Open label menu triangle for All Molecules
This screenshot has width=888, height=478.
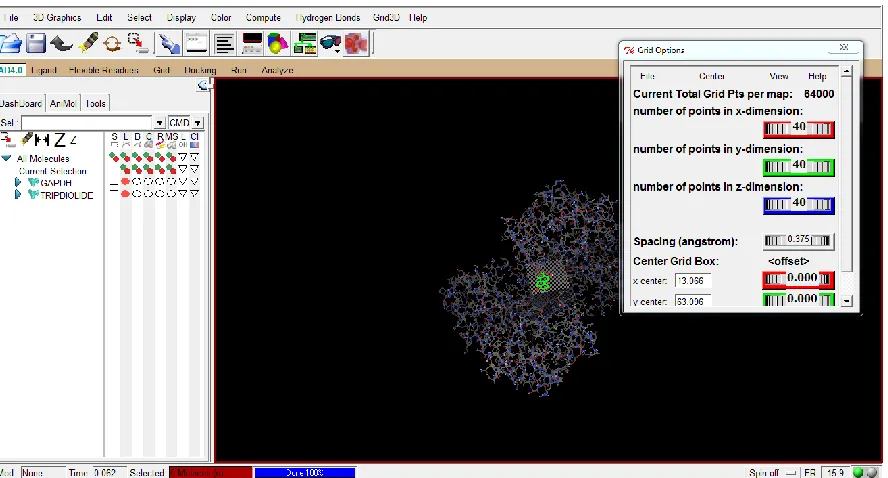(182, 157)
